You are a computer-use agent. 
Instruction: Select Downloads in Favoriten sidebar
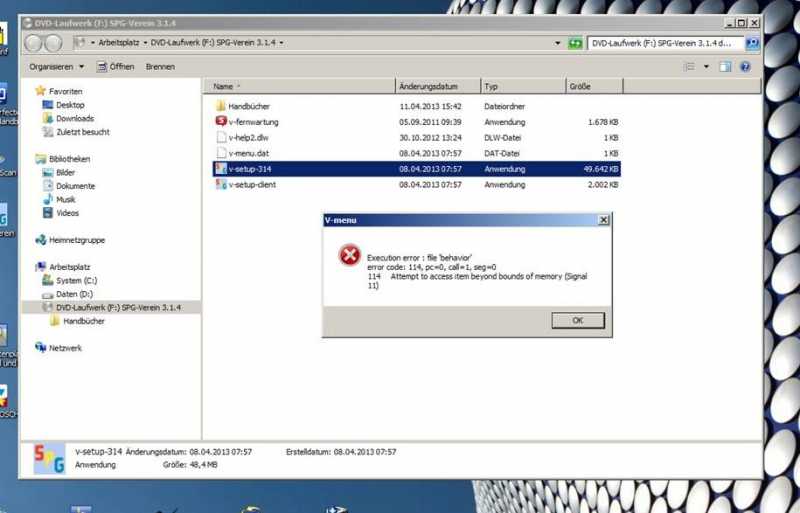75,118
